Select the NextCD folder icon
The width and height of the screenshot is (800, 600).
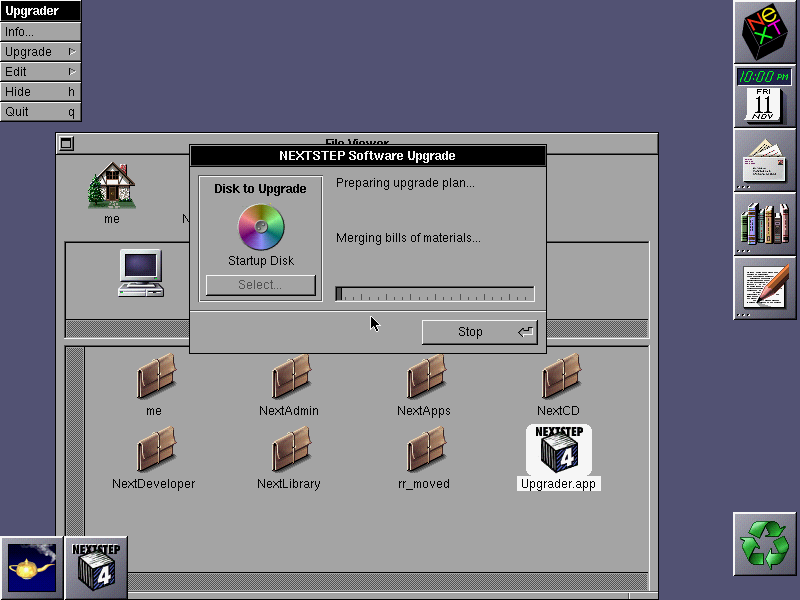560,379
